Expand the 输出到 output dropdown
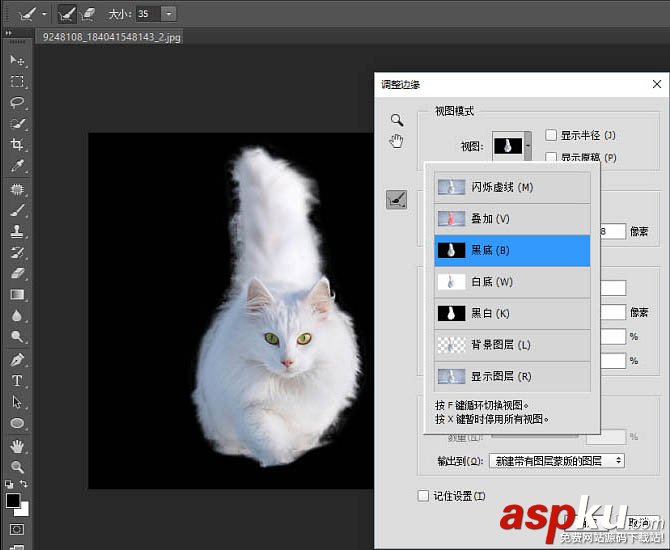Image resolution: width=670 pixels, height=550 pixels. click(556, 460)
